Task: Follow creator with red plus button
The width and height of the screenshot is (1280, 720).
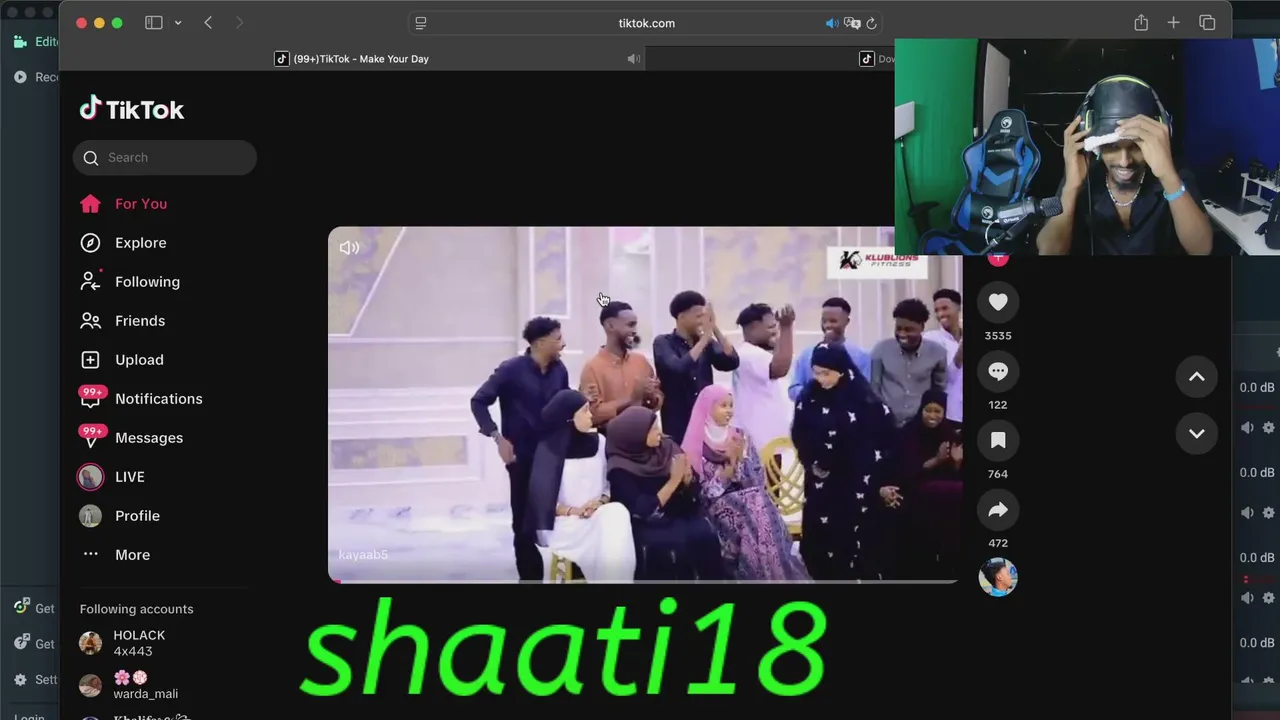Action: click(x=998, y=259)
